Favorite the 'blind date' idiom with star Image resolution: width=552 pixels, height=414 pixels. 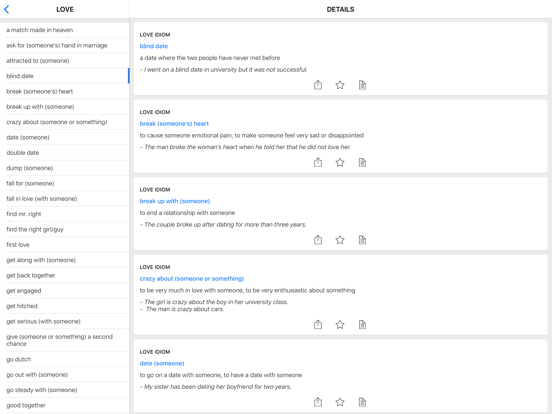(340, 85)
